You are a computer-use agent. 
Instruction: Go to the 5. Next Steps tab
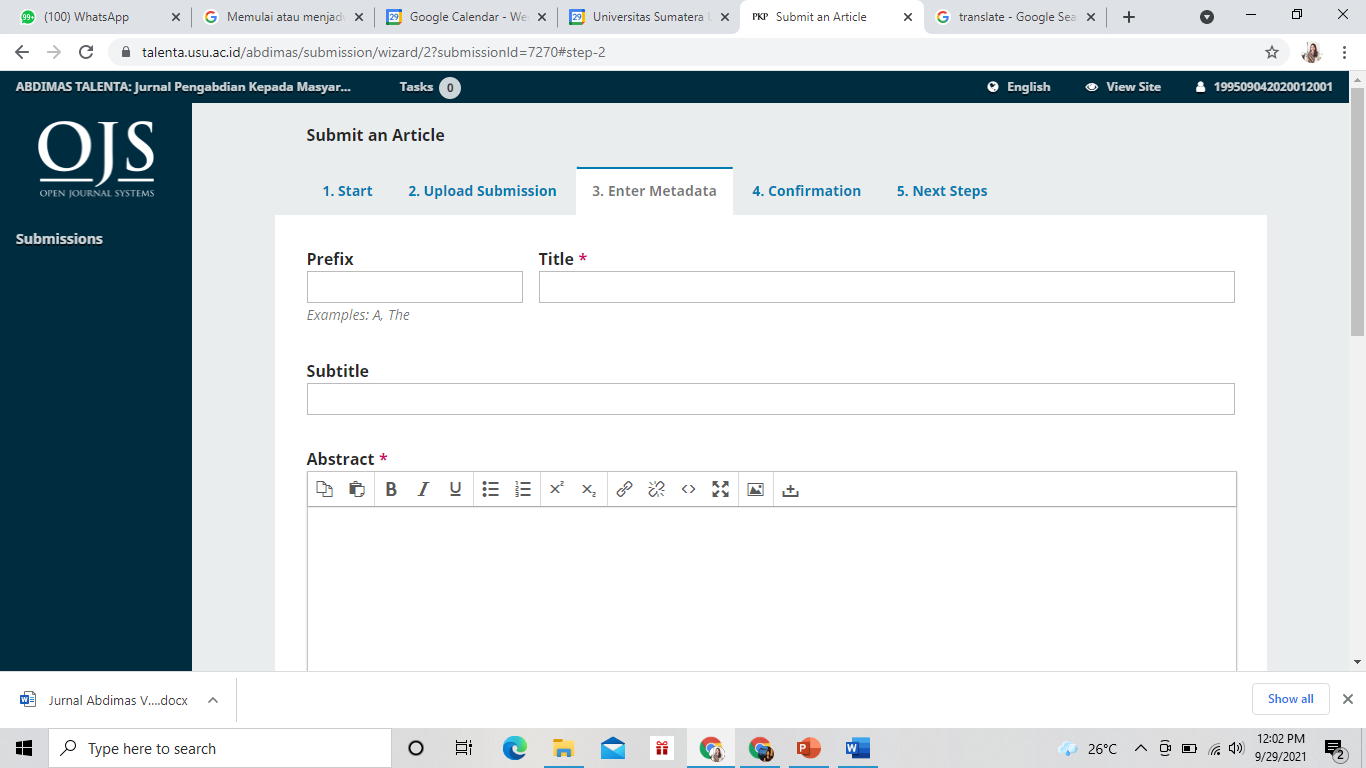[x=941, y=191]
